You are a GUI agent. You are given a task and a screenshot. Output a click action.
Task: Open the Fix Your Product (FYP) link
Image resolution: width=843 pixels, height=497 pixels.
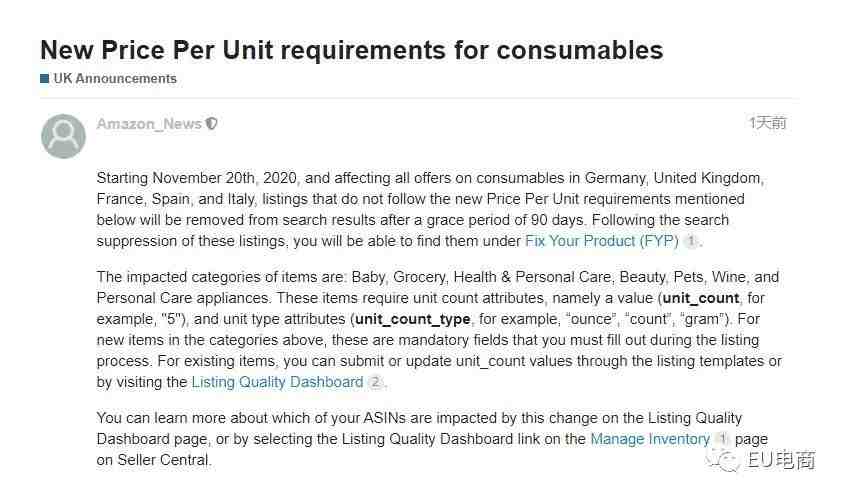(x=602, y=241)
